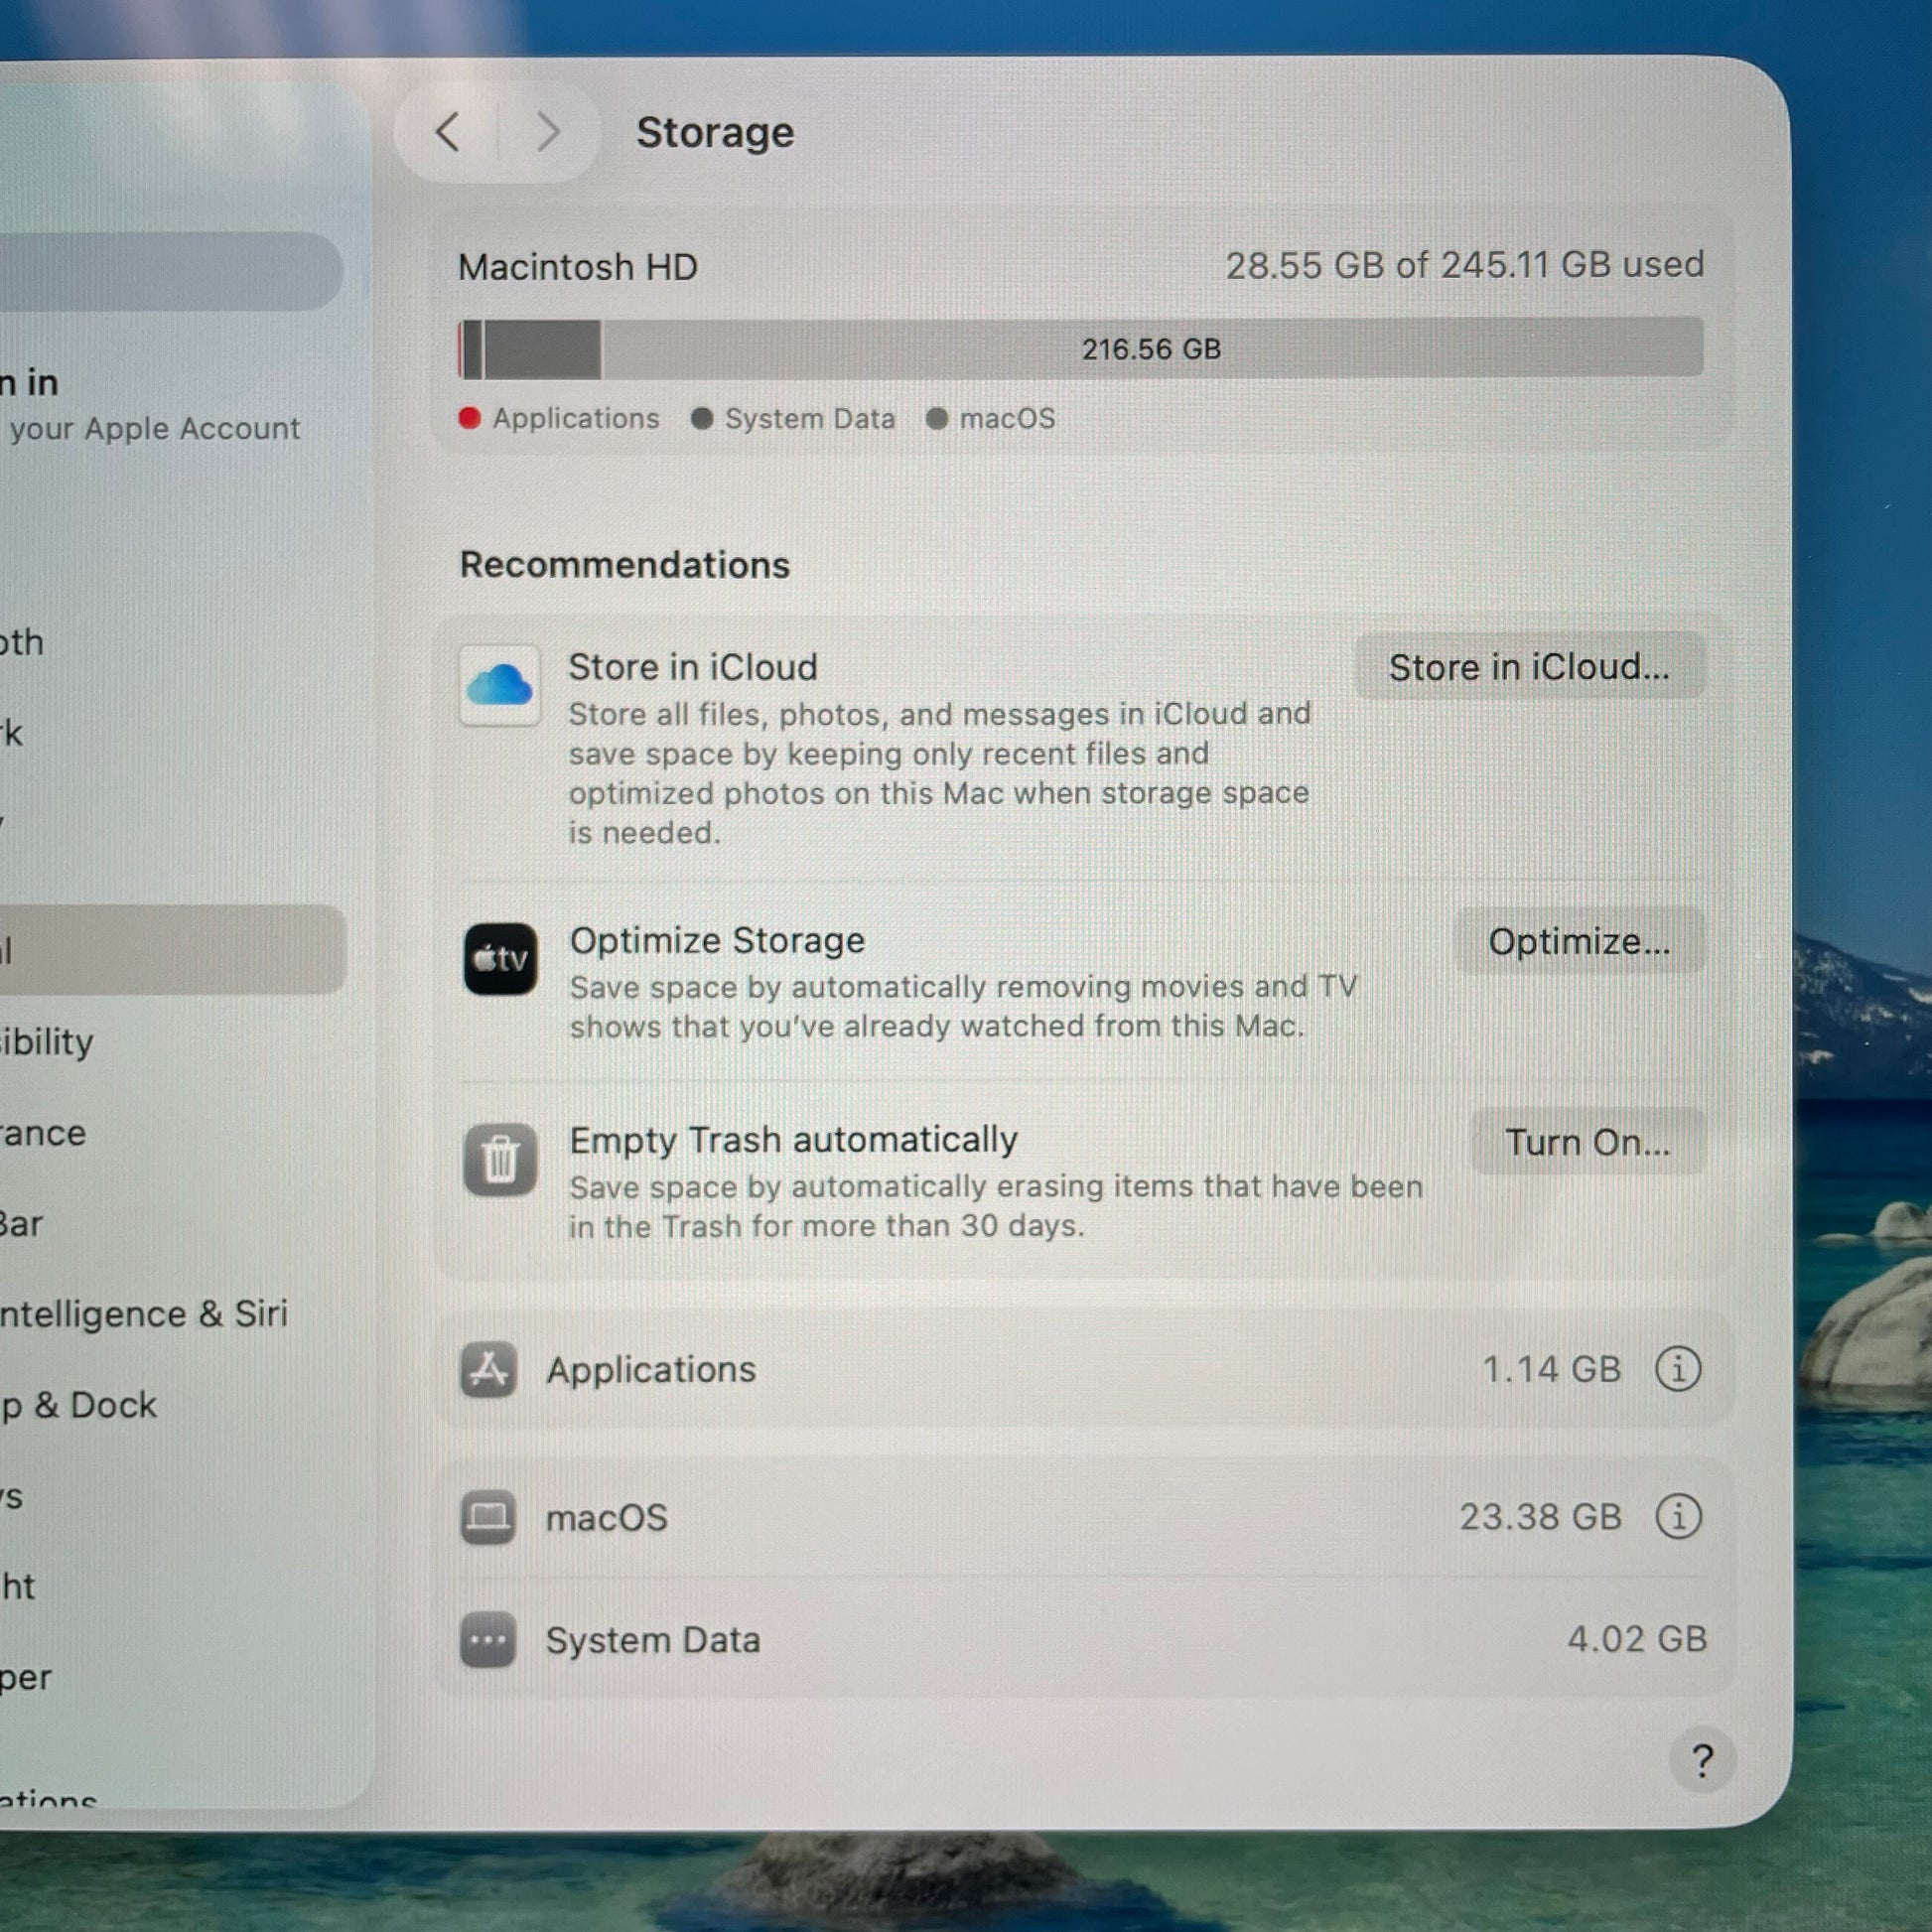The width and height of the screenshot is (1932, 1932).
Task: Click the forward navigation chevron
Action: coord(547,132)
